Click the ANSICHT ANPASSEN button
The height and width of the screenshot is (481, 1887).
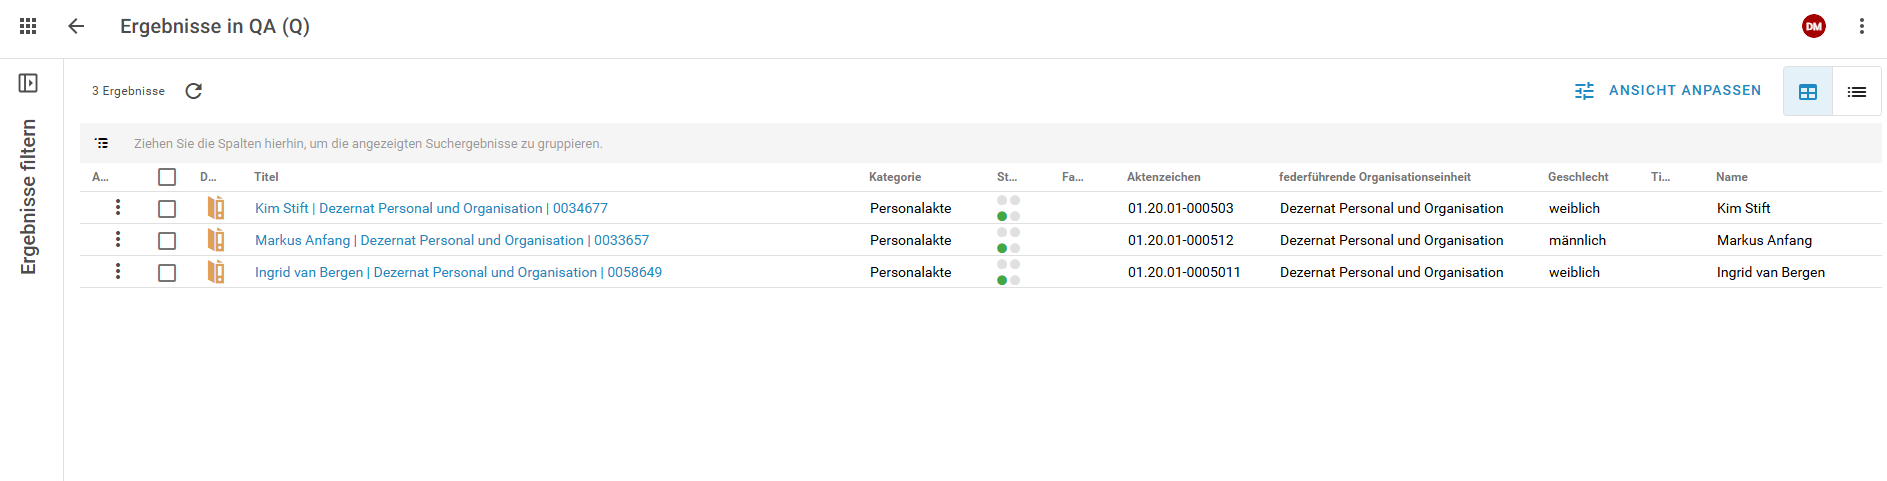coord(1667,91)
